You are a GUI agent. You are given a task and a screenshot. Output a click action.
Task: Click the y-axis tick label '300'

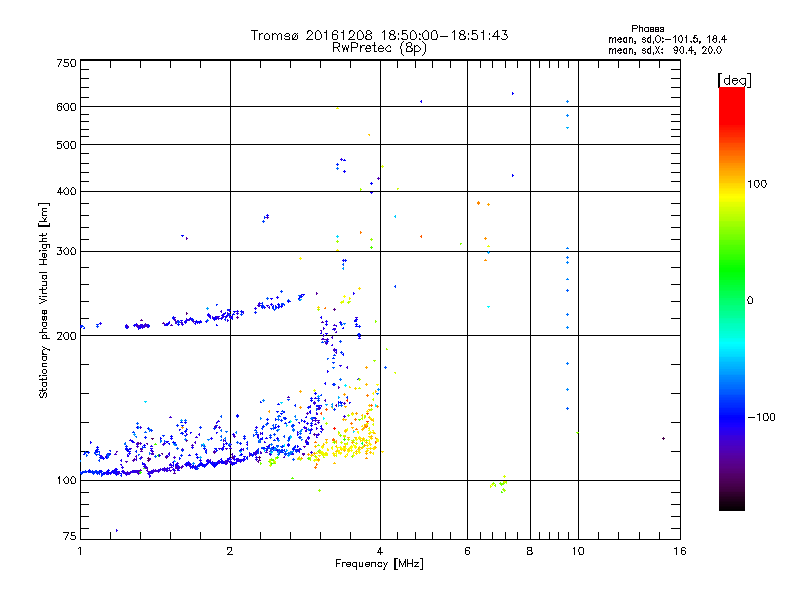[66, 252]
